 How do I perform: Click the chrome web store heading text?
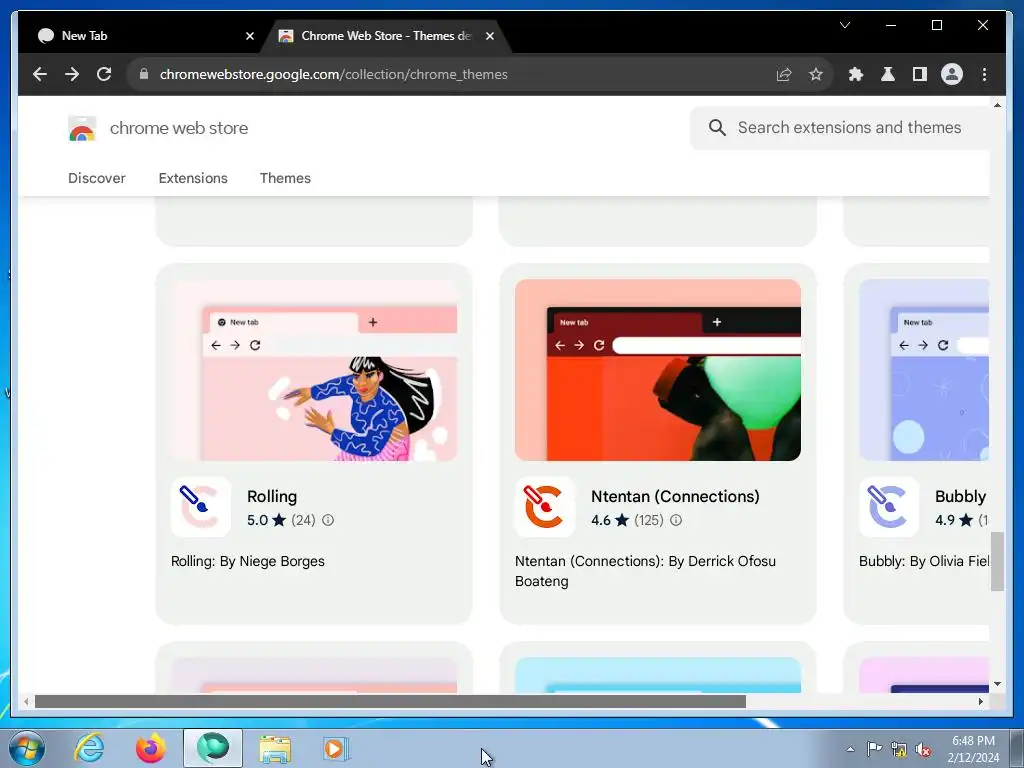[179, 128]
